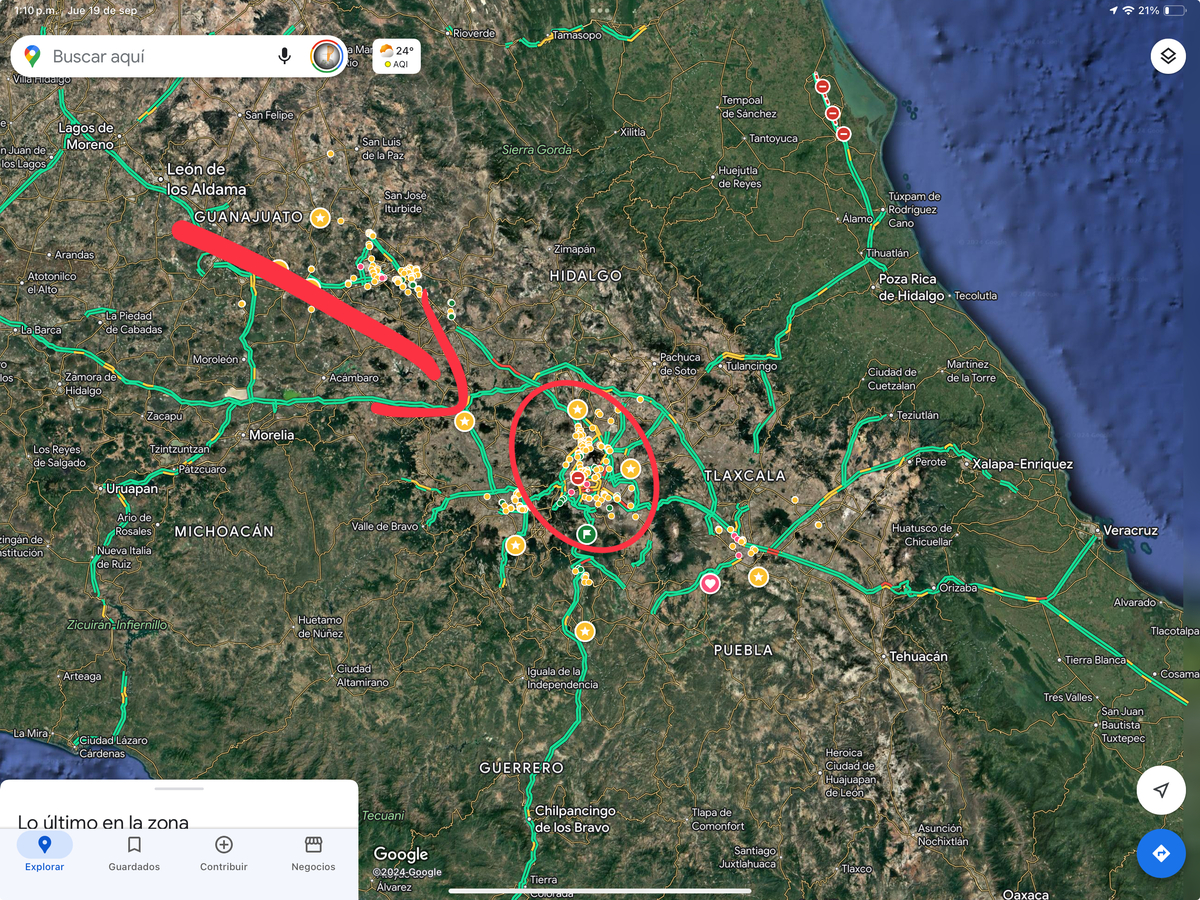Expand 'Lo último en la zona' panel

point(103,821)
